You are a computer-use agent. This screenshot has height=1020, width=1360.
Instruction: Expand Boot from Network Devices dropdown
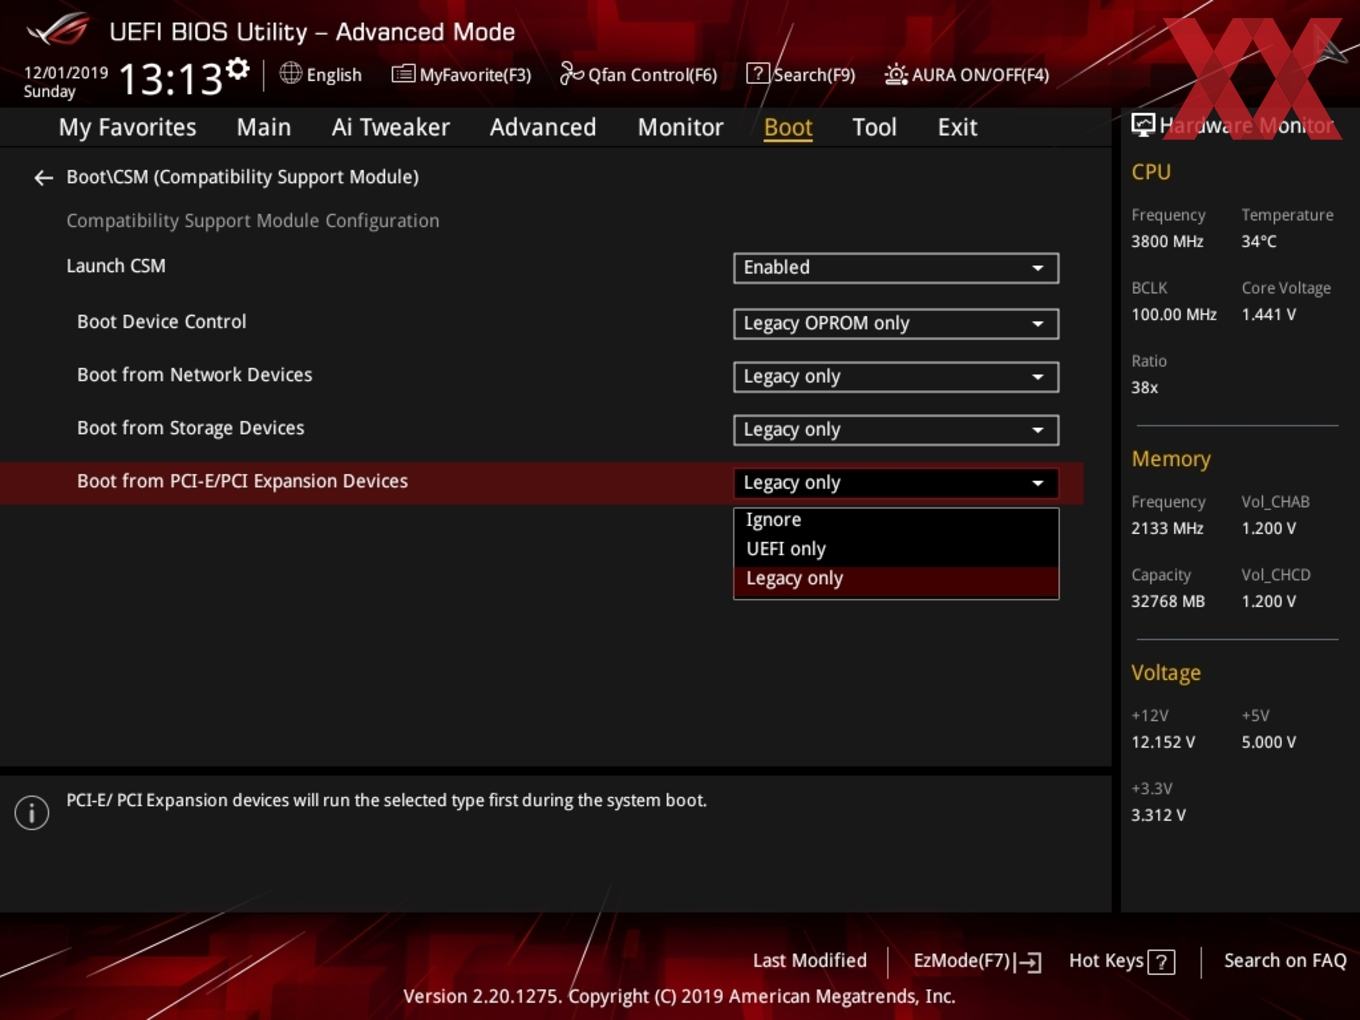(x=896, y=377)
